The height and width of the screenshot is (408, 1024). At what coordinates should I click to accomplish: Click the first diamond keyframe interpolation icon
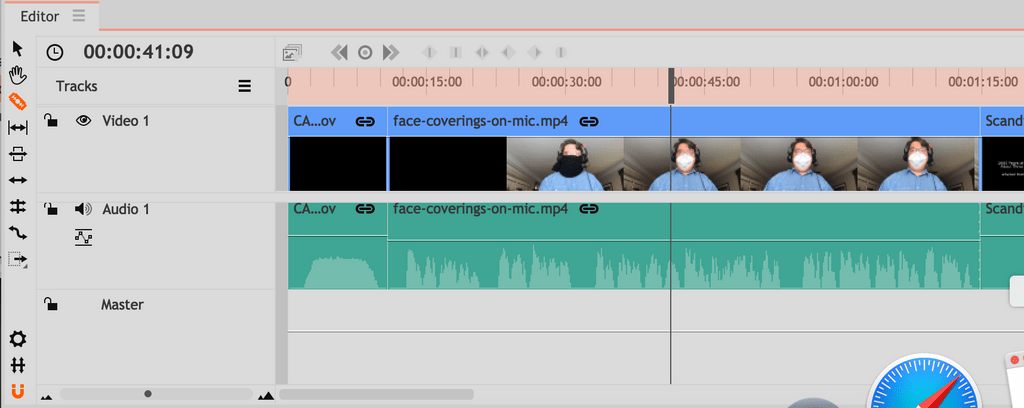click(429, 52)
